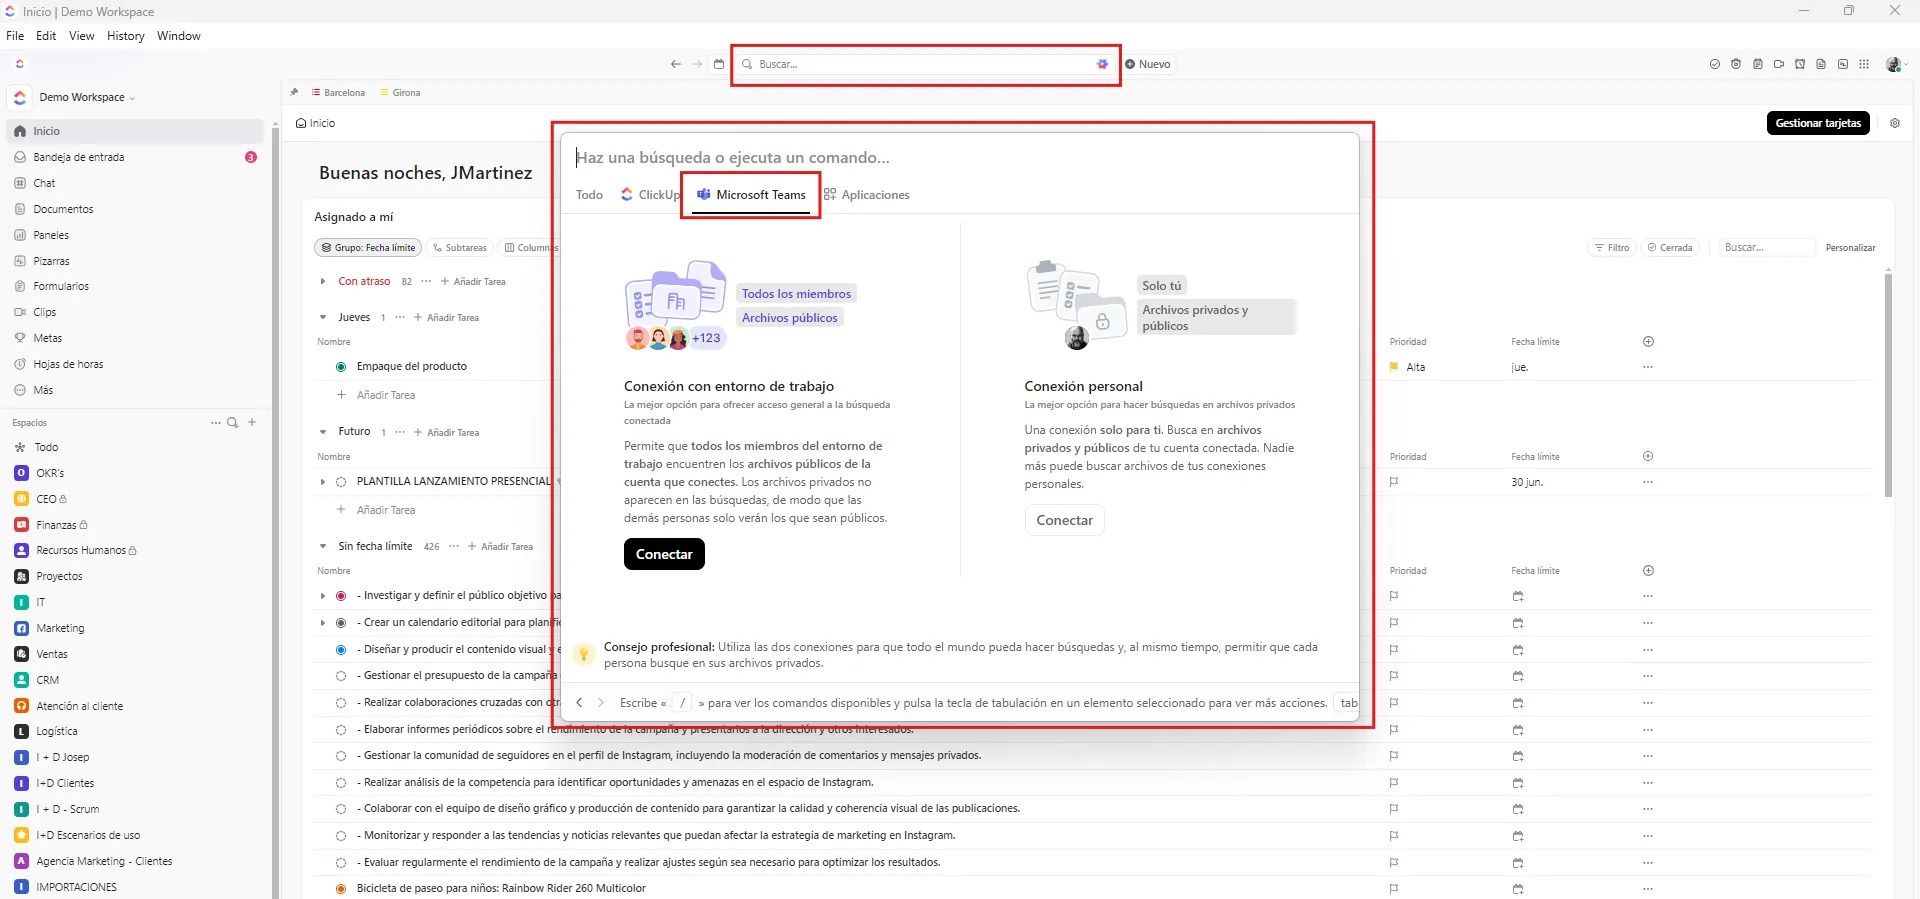Viewport: 1920px width, 899px height.
Task: Go back using the arrow left of the search bar
Action: pos(676,64)
